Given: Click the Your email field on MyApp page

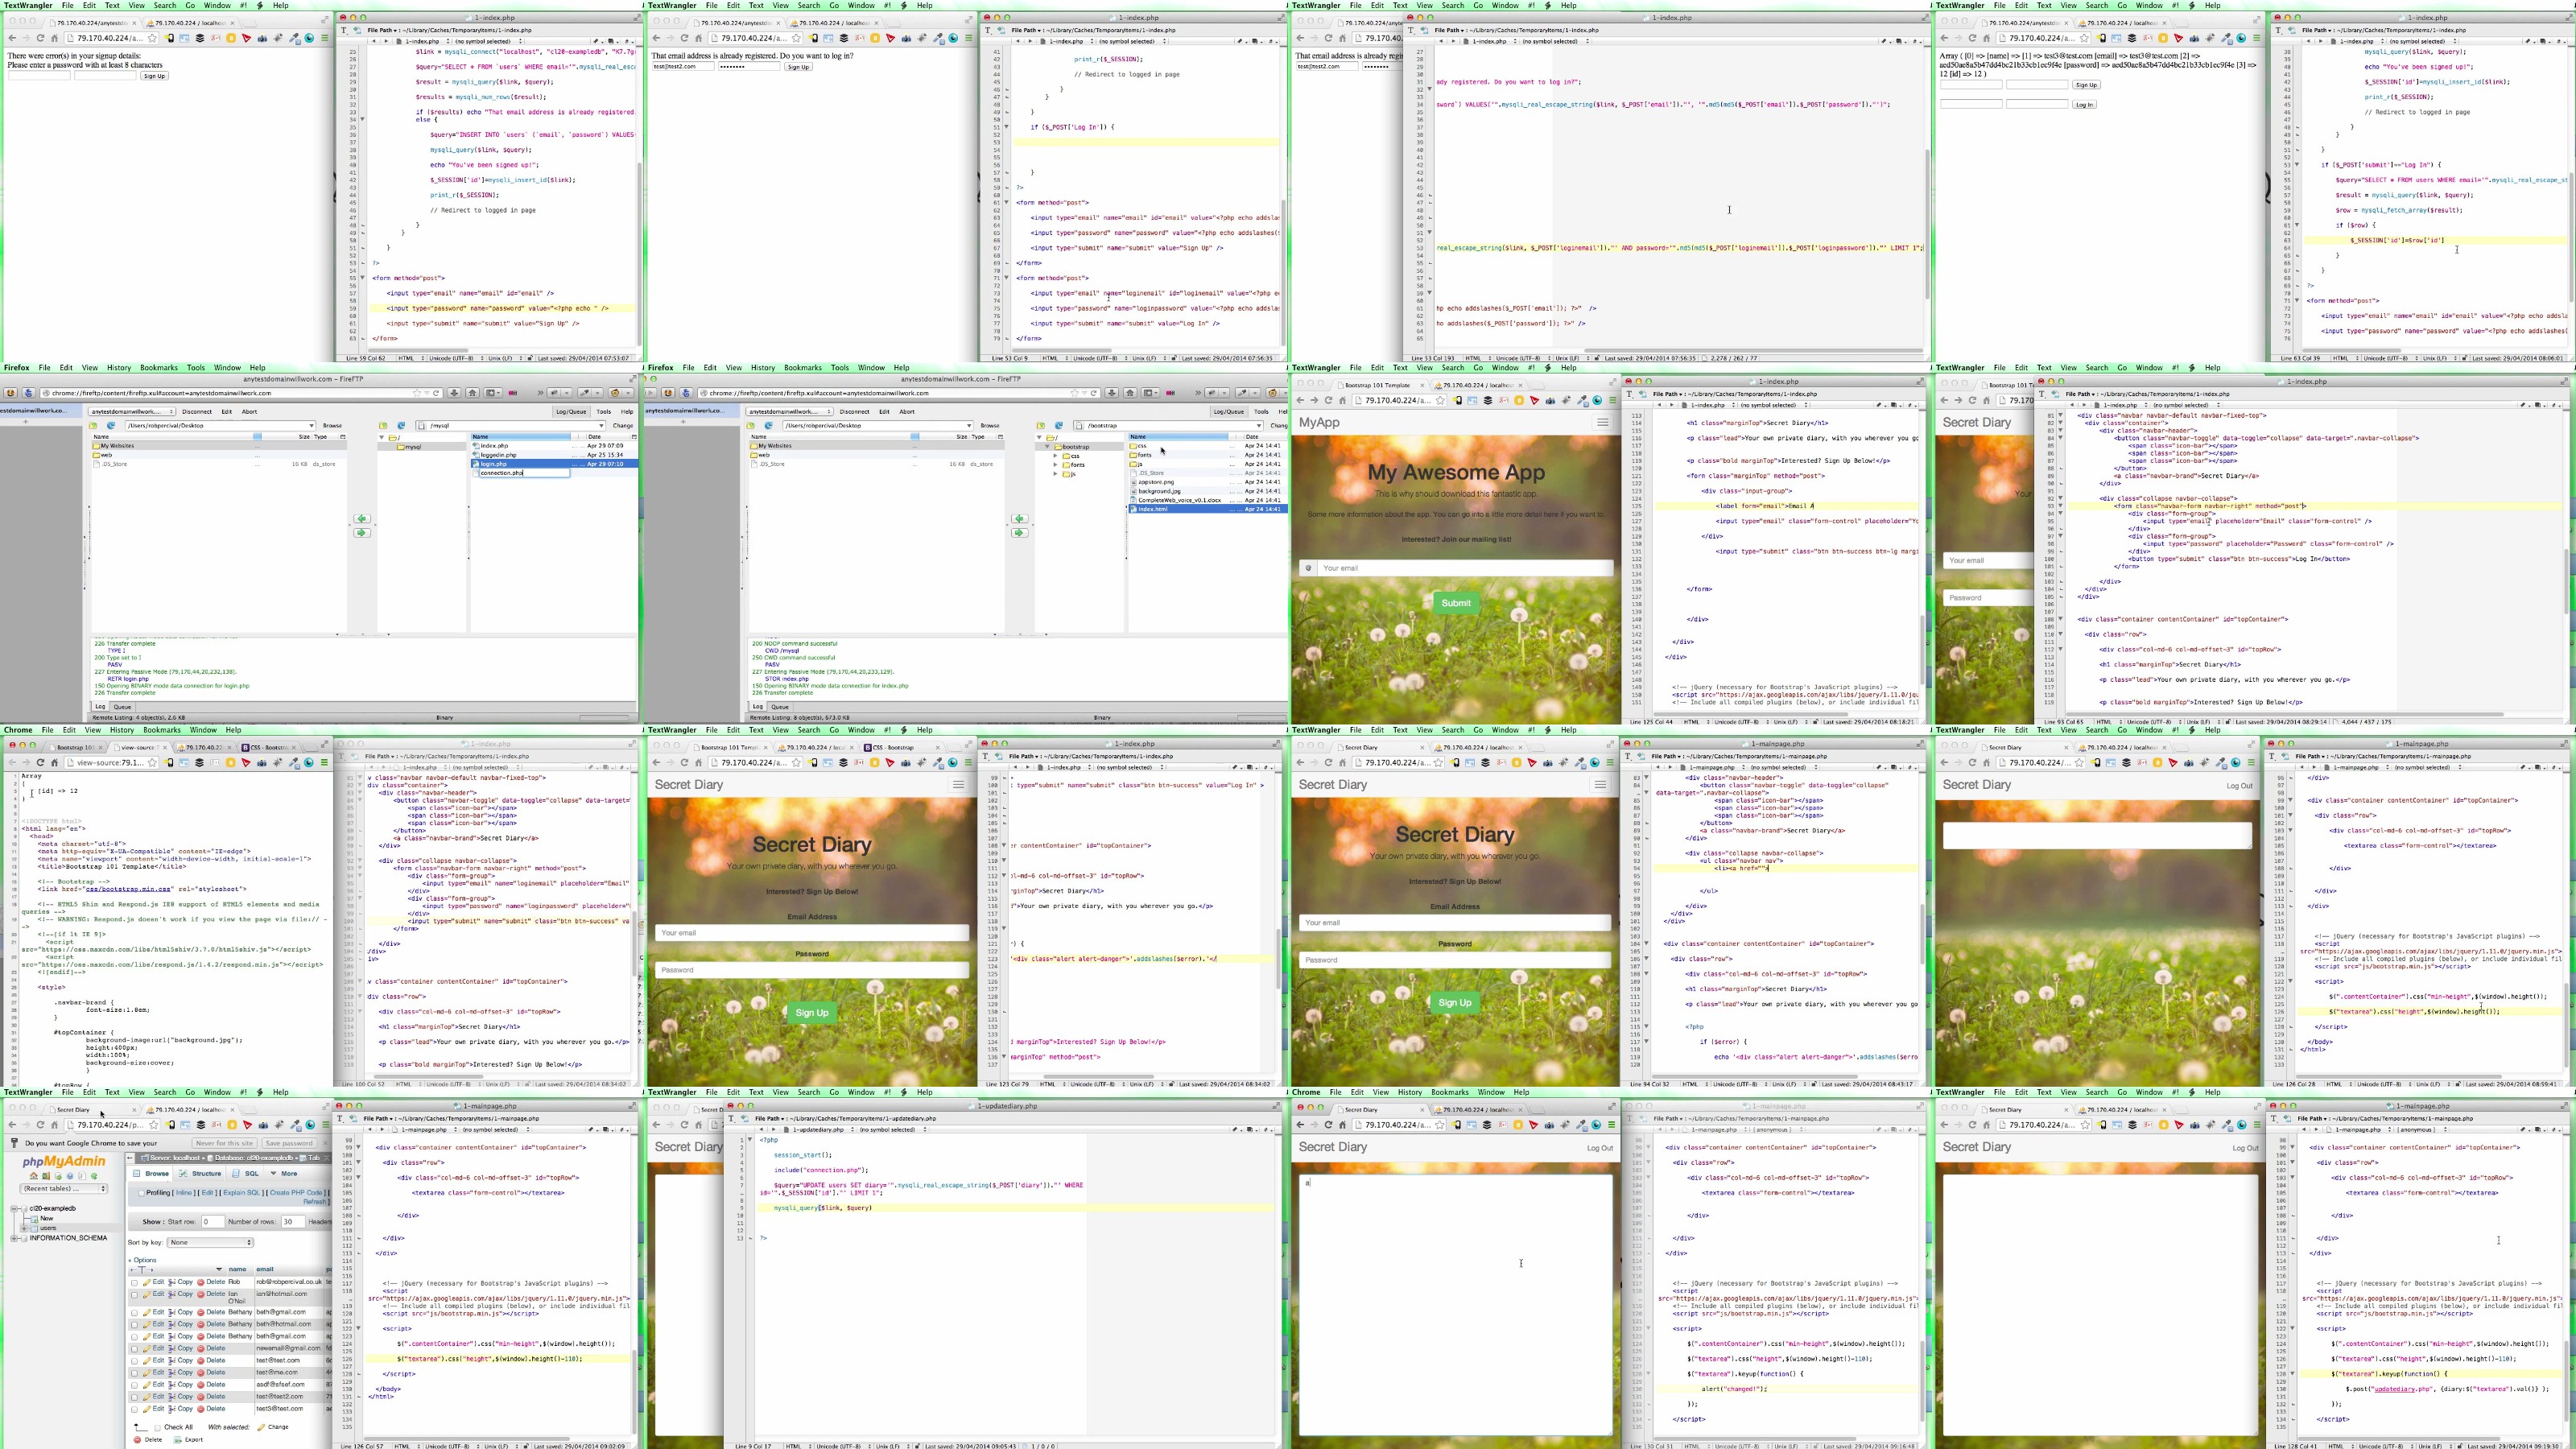Looking at the screenshot, I should click(x=1464, y=568).
